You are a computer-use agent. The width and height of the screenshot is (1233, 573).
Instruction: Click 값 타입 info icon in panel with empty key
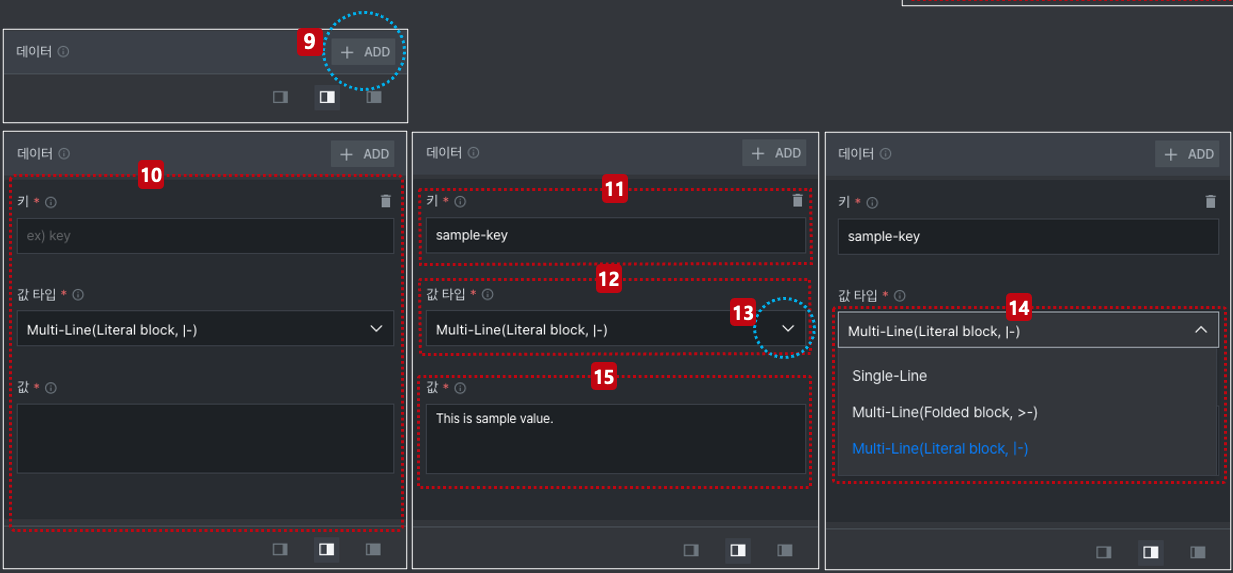(x=78, y=295)
